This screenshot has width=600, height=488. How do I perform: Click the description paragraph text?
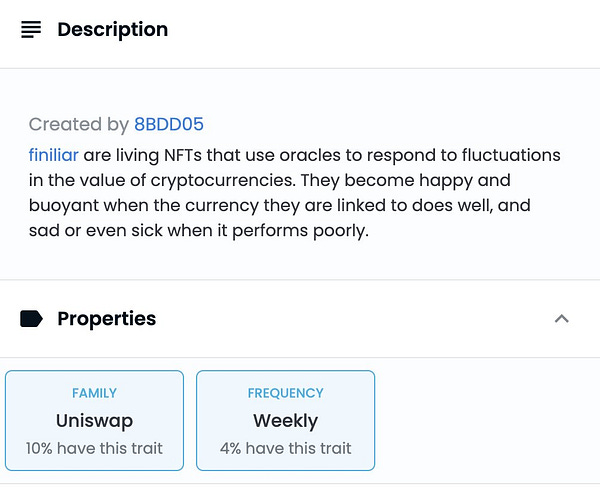click(295, 193)
